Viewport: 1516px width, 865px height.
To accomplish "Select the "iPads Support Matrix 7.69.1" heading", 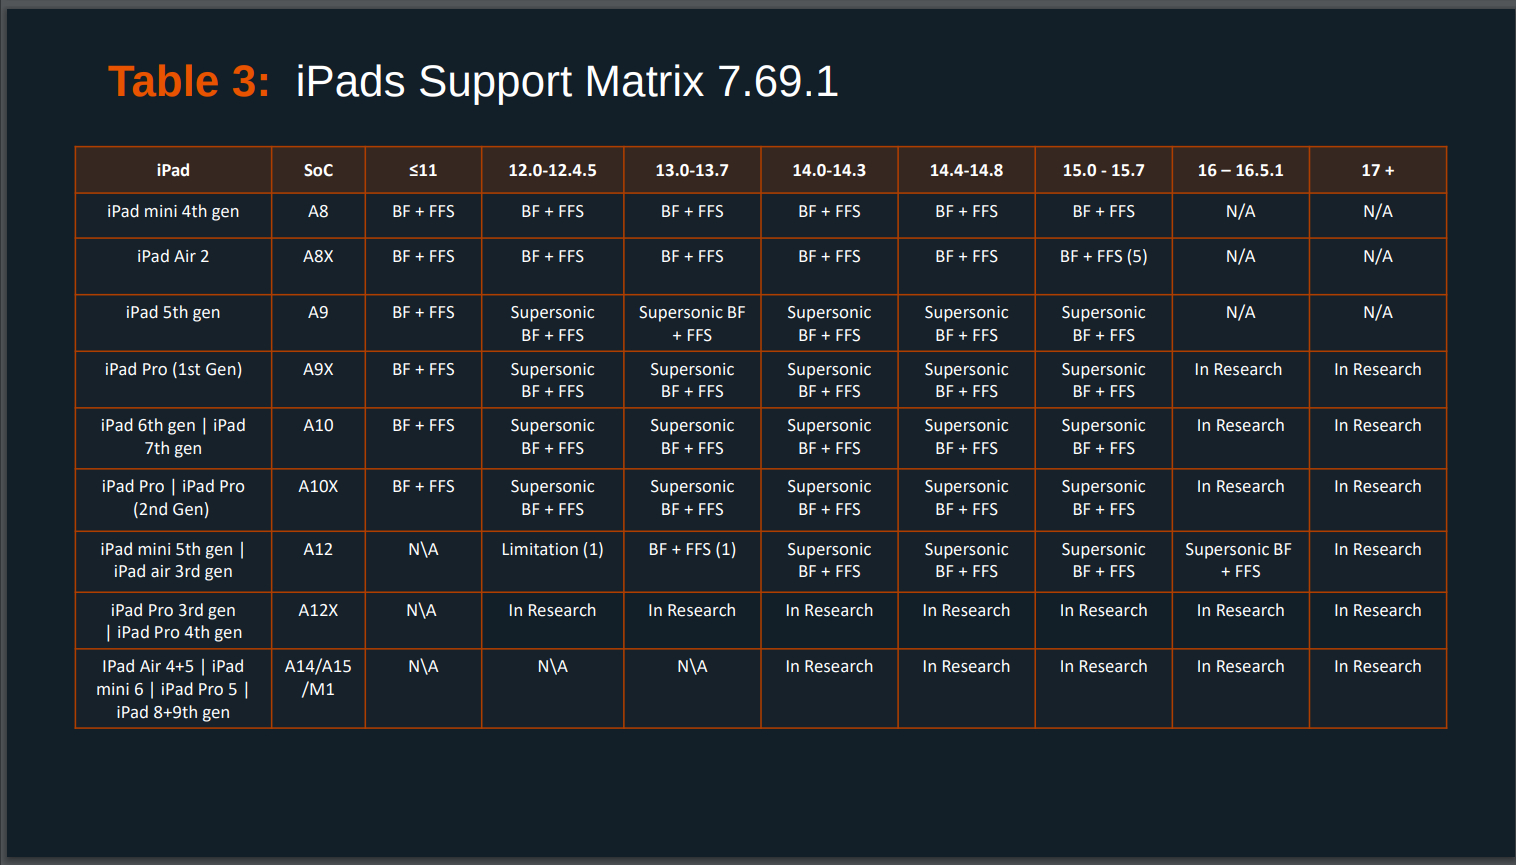I will tap(566, 81).
